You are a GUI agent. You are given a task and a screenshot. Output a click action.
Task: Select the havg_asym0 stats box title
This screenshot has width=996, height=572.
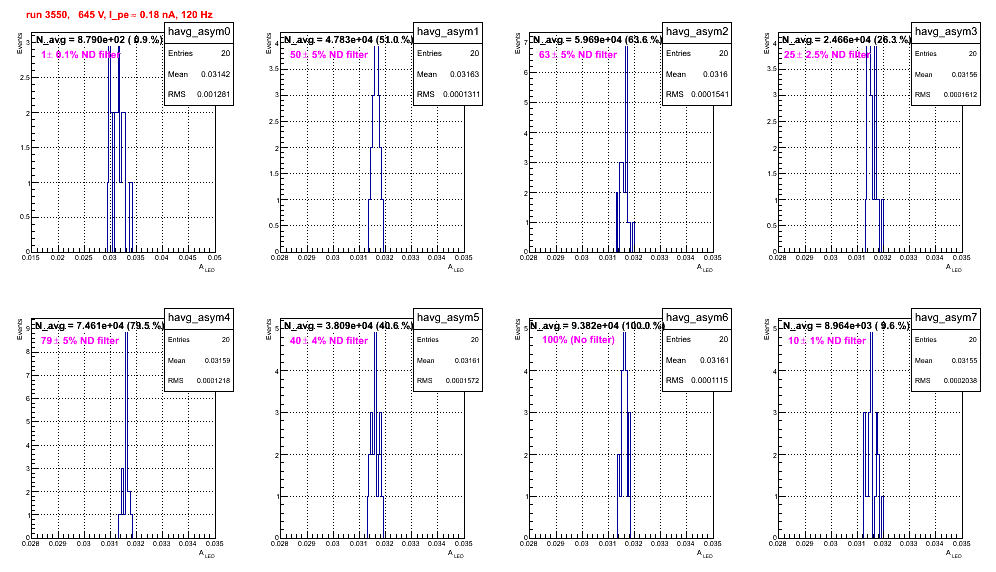[199, 31]
